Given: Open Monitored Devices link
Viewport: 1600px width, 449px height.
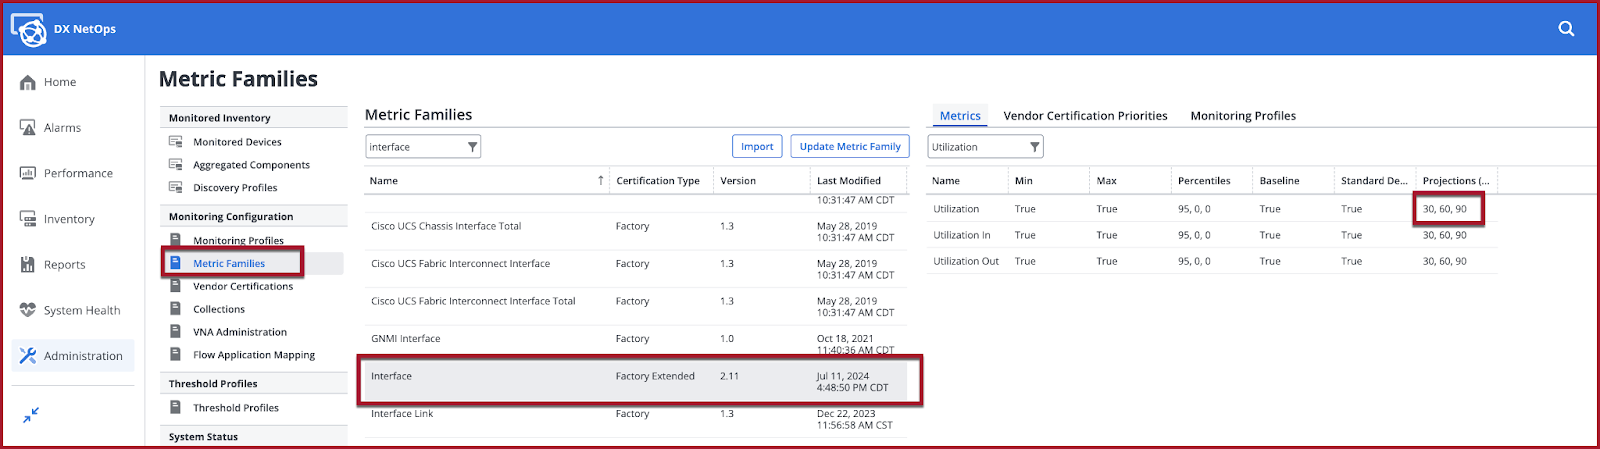Looking at the screenshot, I should tap(237, 142).
